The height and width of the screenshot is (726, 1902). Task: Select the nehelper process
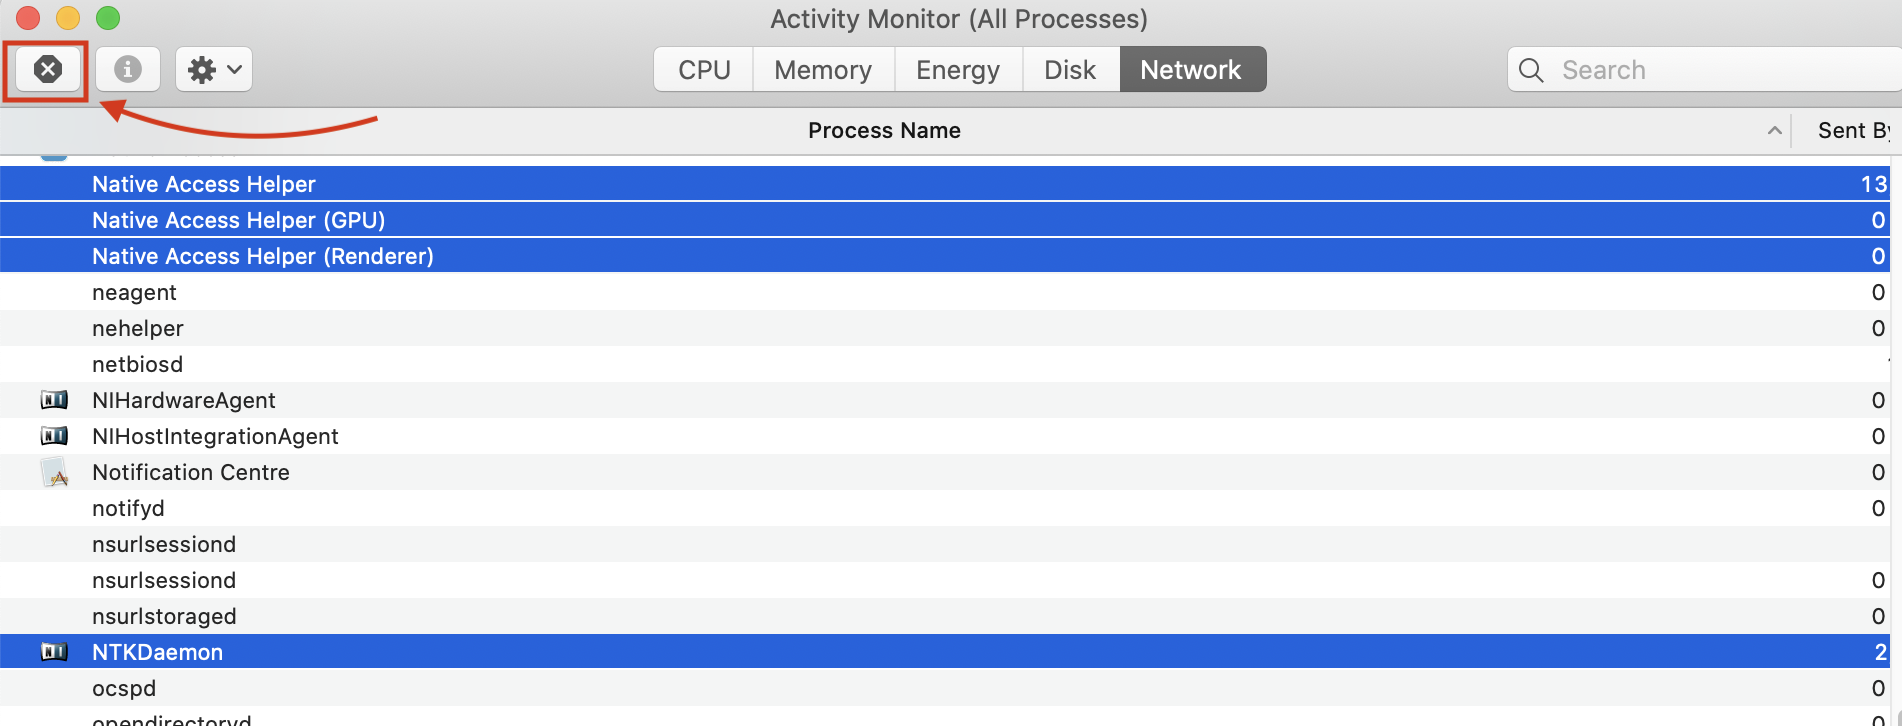138,328
